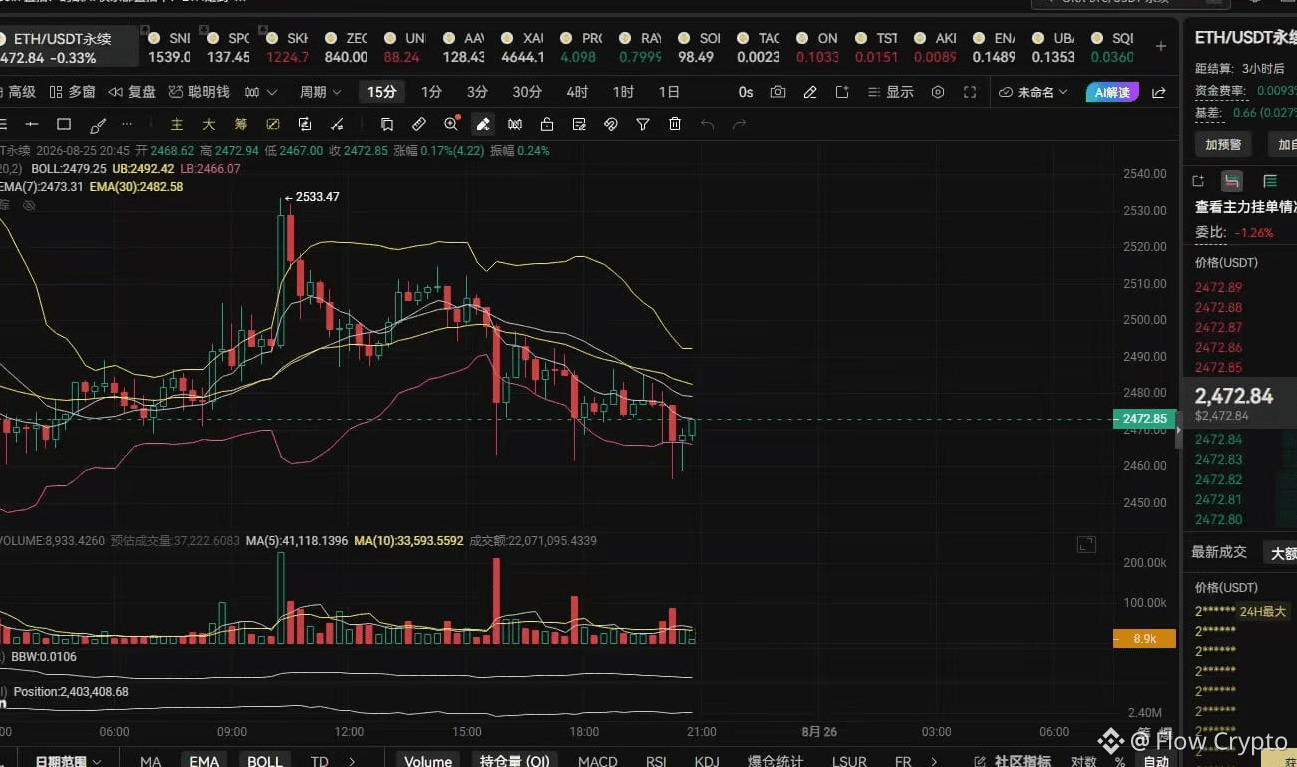The height and width of the screenshot is (767, 1297).
Task: Switch to the 1日 timeframe
Action: [x=669, y=92]
